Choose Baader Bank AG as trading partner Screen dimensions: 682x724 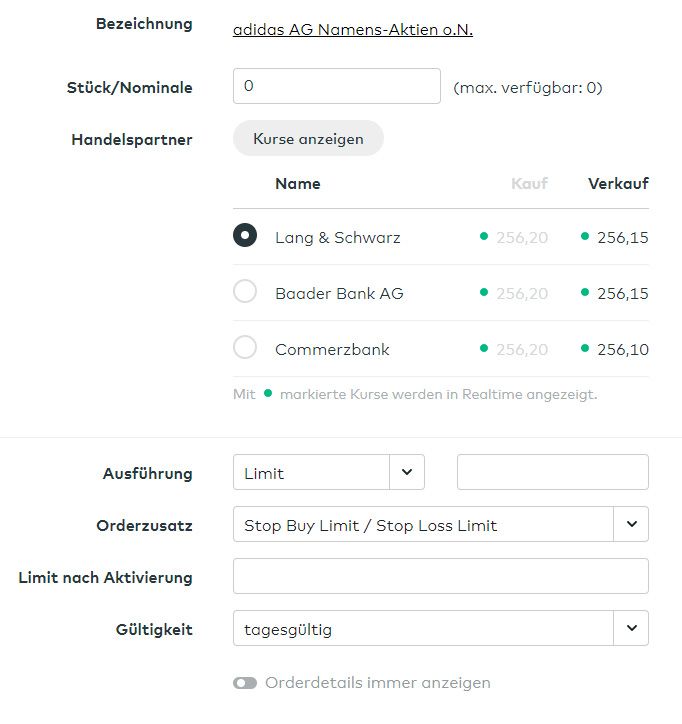[x=245, y=292]
